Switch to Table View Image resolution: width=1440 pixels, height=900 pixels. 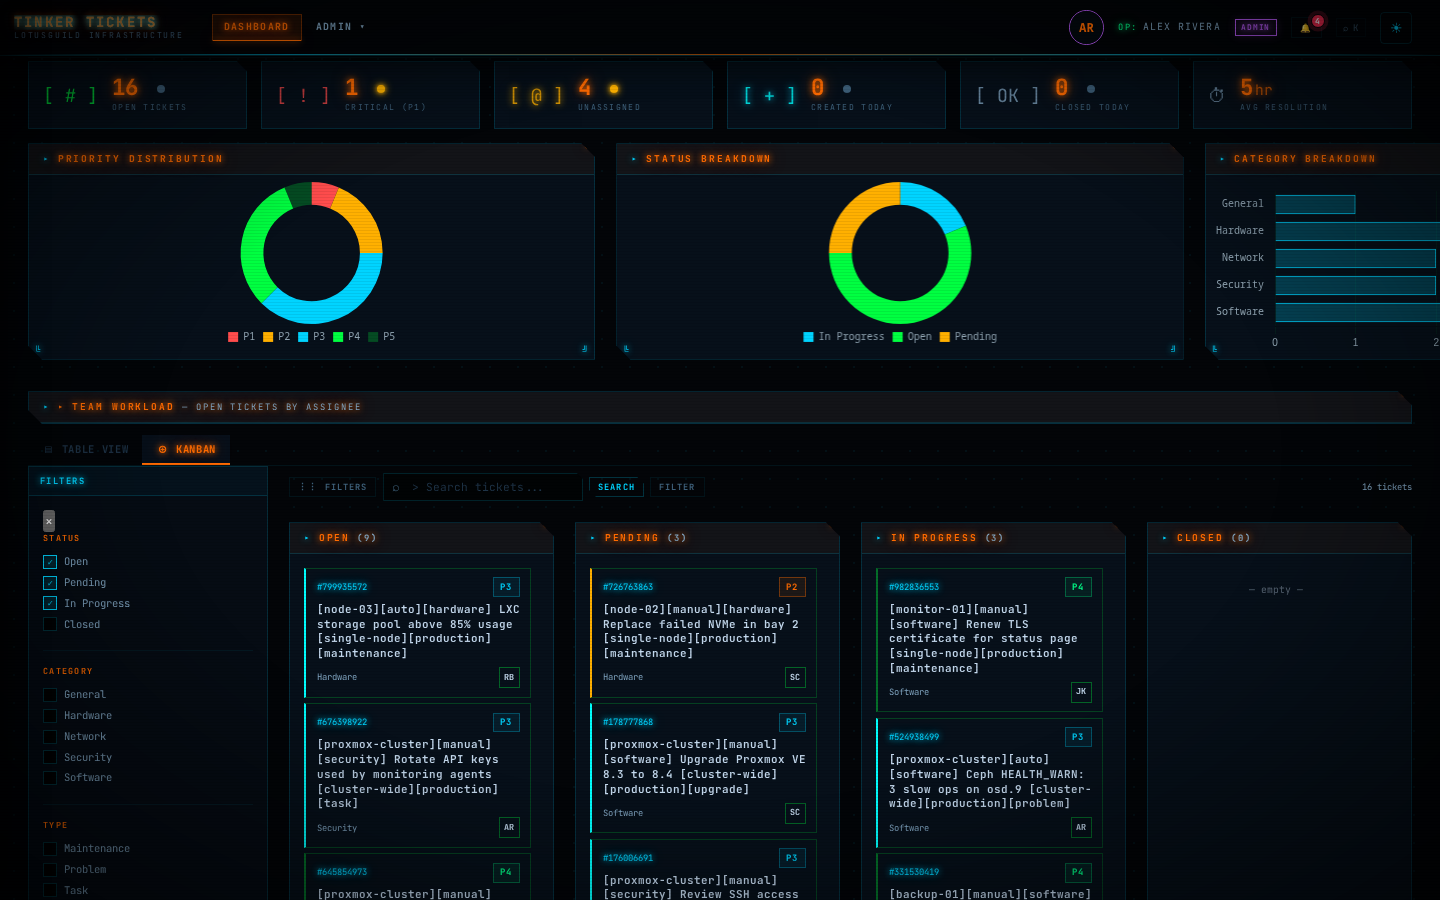click(86, 450)
